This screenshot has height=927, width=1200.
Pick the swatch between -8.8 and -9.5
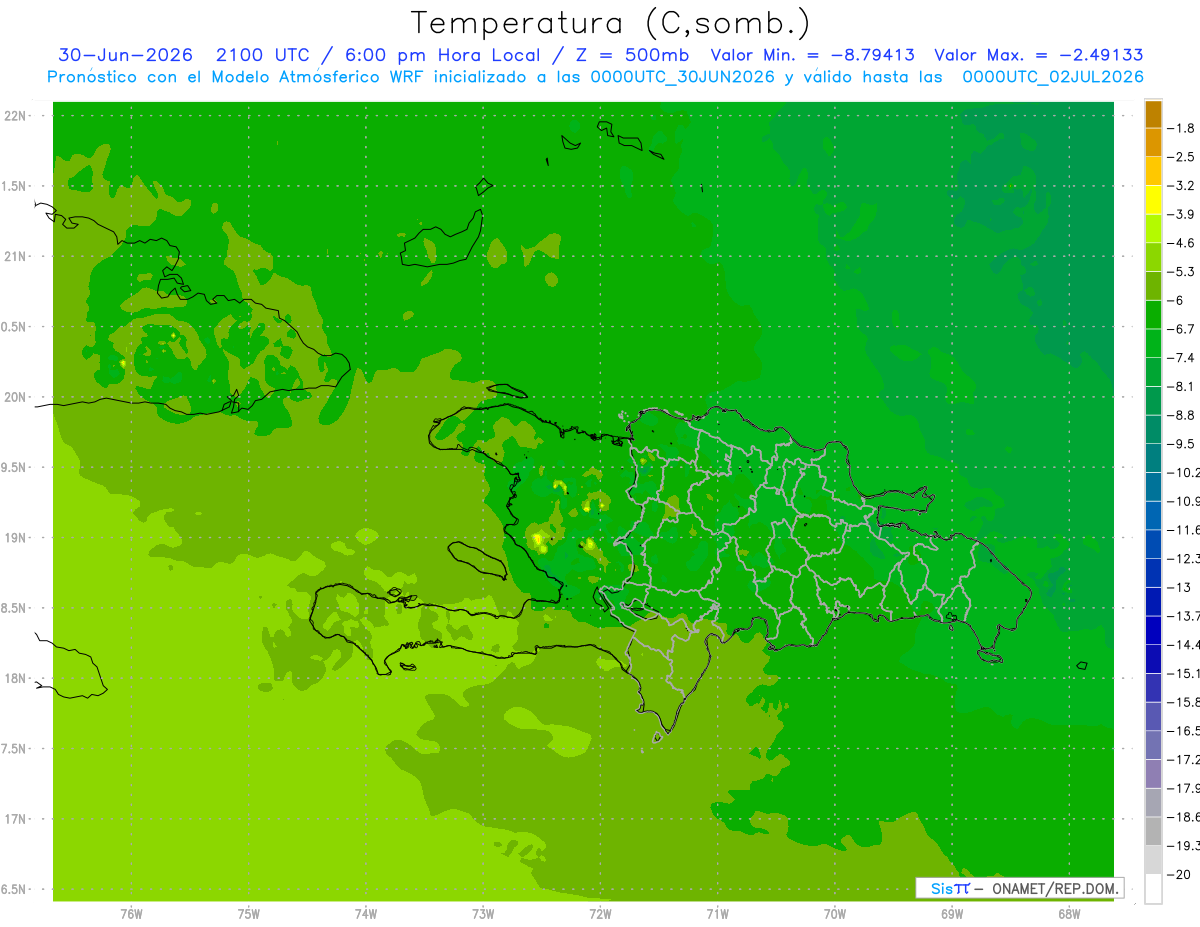point(1153,430)
